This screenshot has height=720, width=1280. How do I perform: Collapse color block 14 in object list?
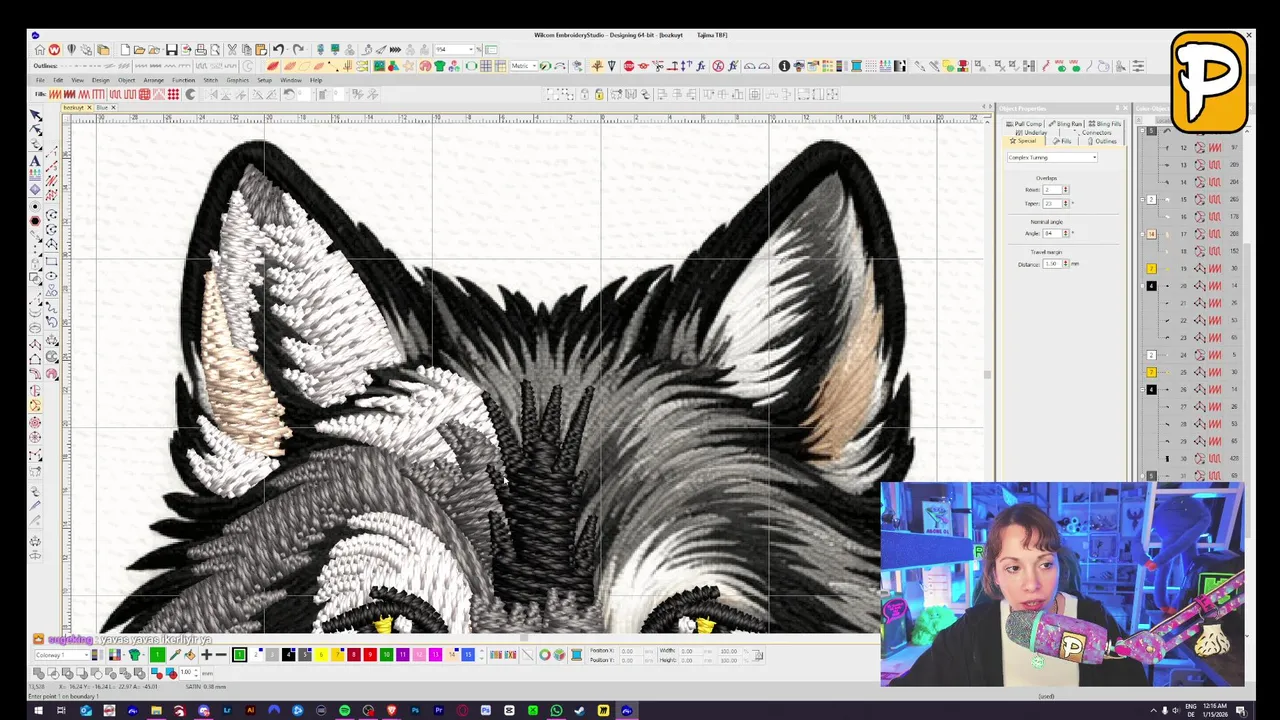pos(1142,234)
